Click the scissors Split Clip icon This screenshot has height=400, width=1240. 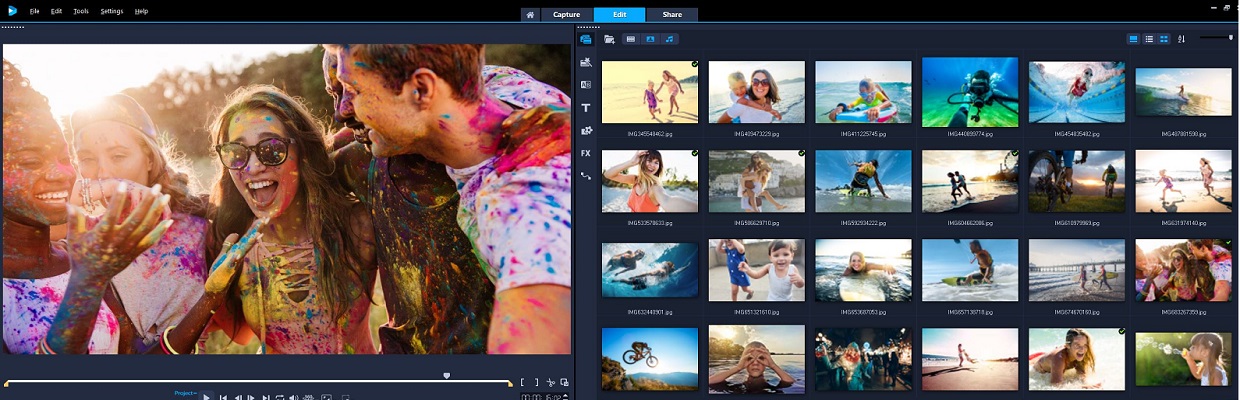tap(551, 382)
